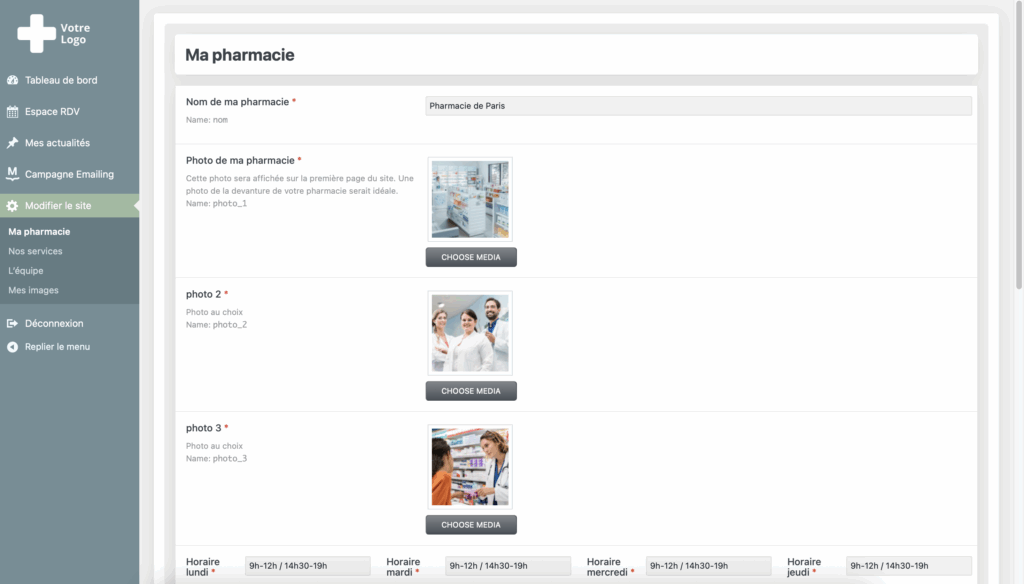This screenshot has width=1024, height=584.
Task: Click the pharmacist with customer thumbnail
Action: (x=470, y=467)
